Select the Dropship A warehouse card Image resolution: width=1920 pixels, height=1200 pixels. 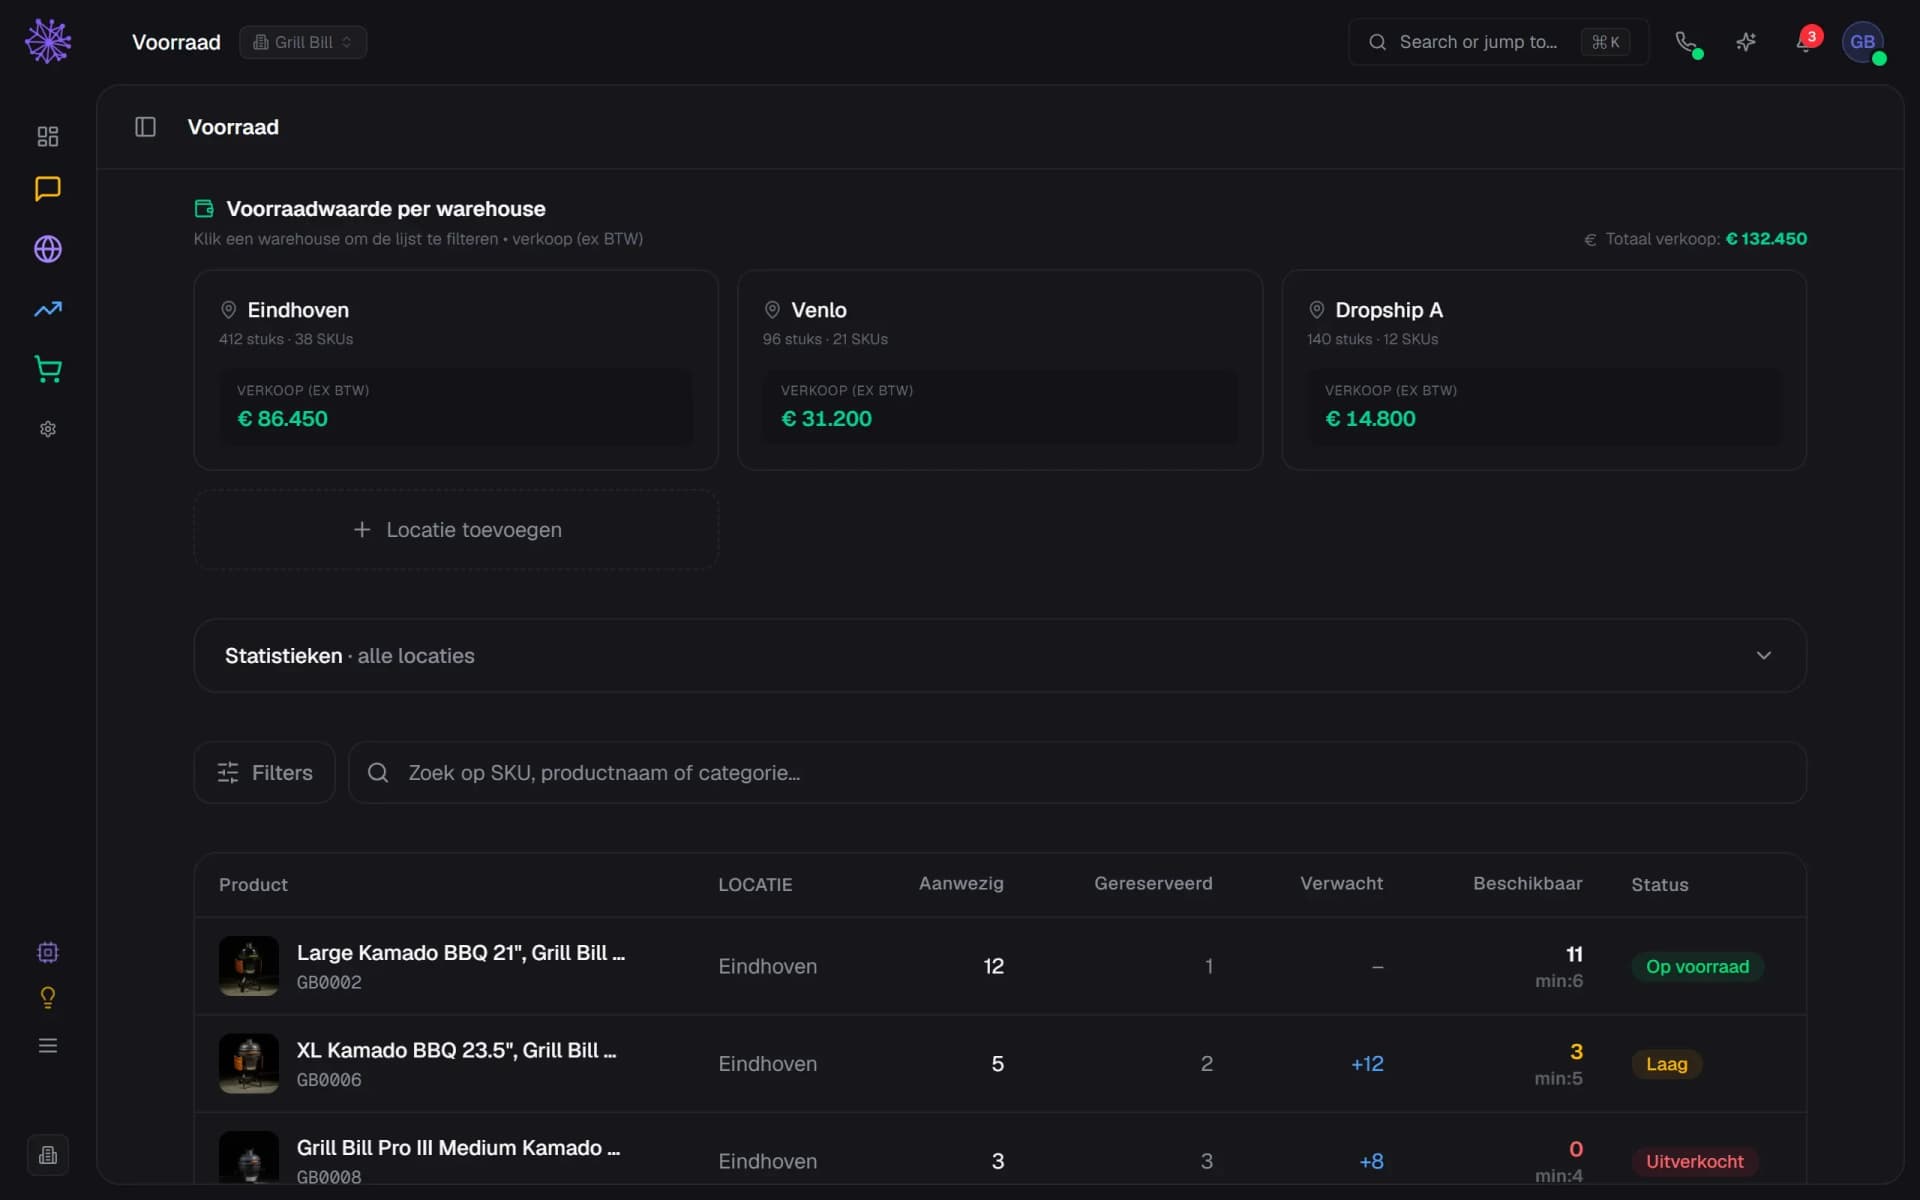(1544, 370)
